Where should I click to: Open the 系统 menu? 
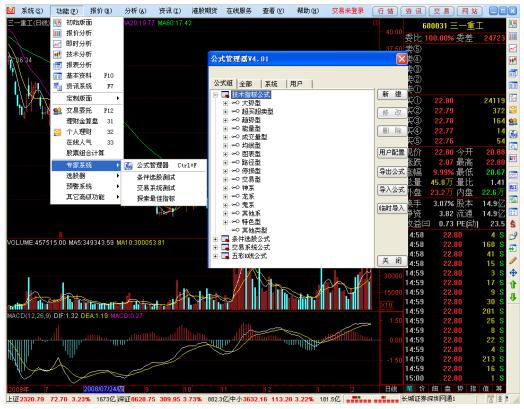[32, 11]
